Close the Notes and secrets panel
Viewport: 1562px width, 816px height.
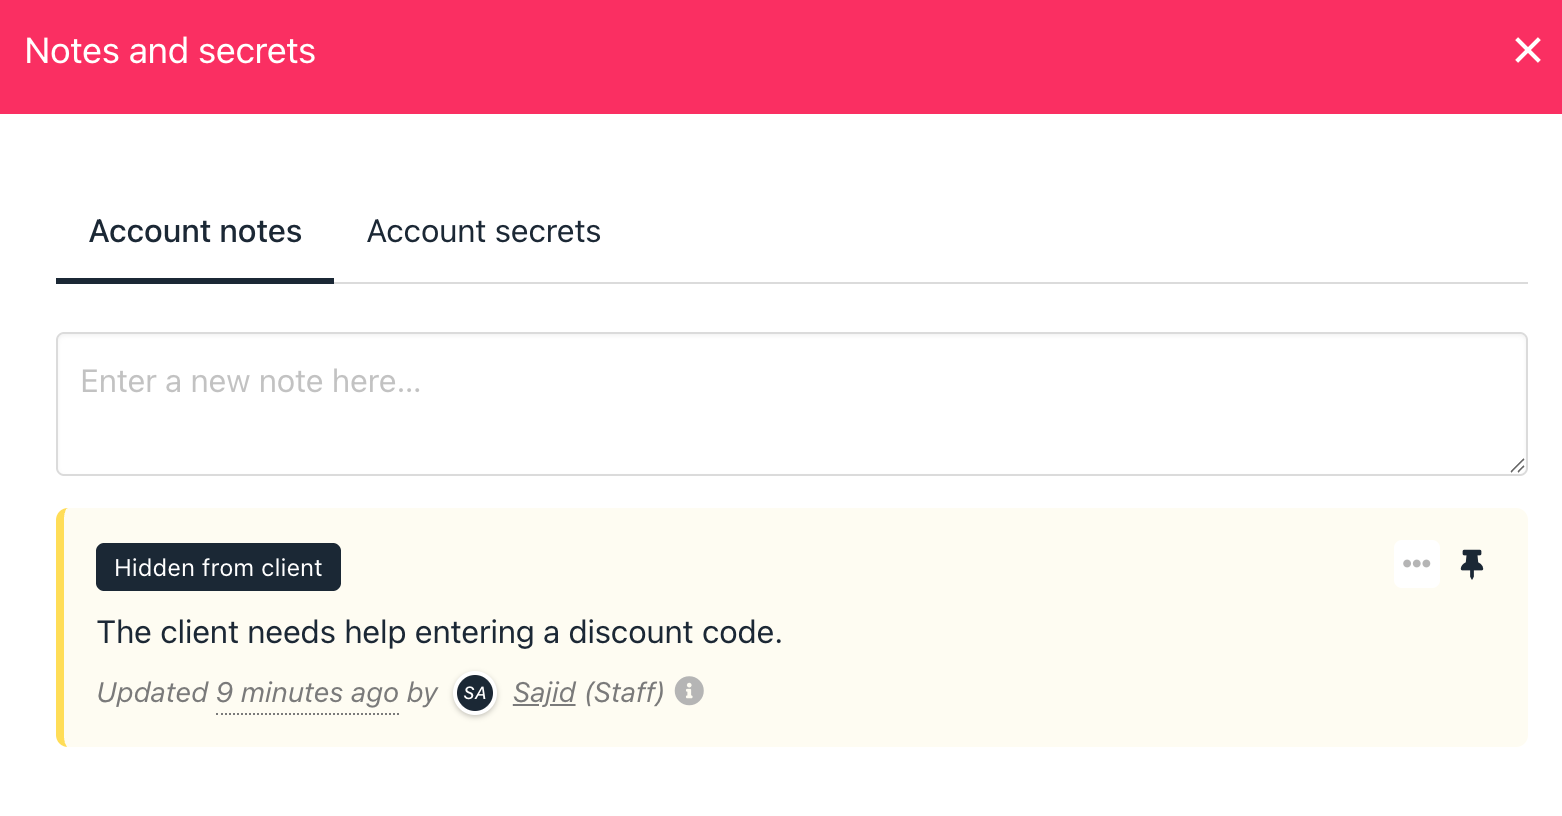pos(1527,50)
